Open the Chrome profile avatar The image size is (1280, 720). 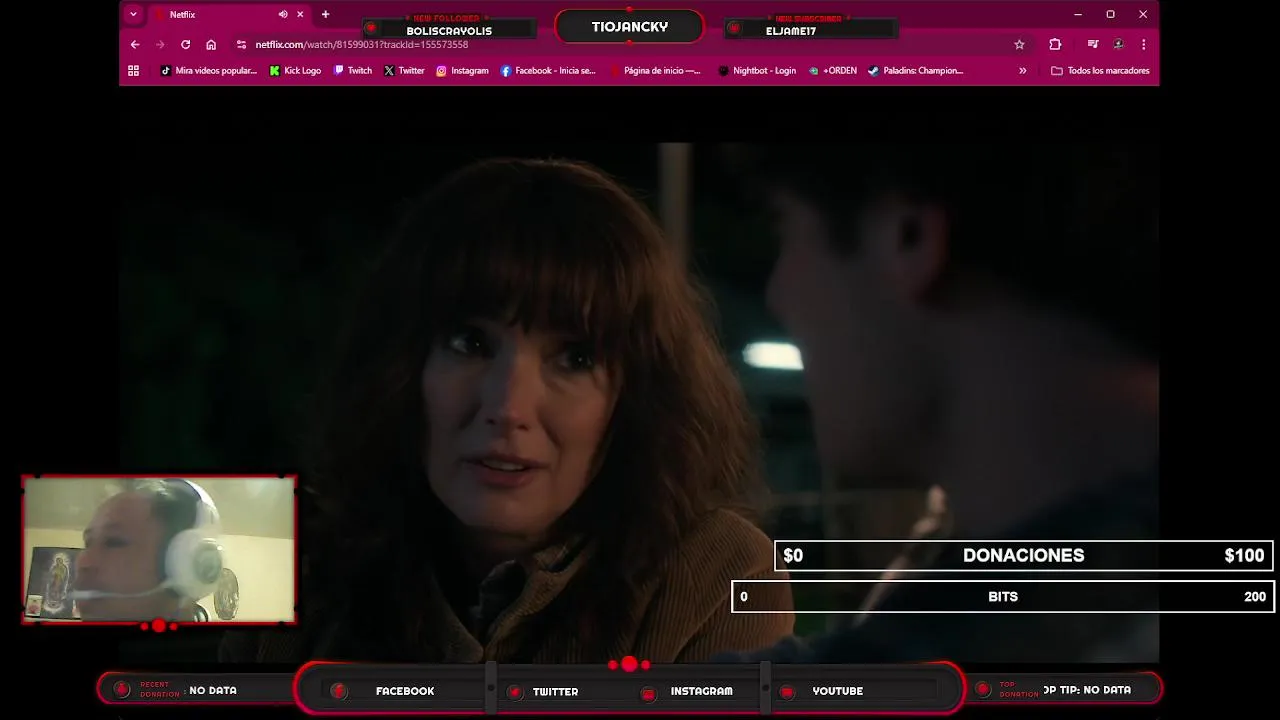coord(1118,44)
